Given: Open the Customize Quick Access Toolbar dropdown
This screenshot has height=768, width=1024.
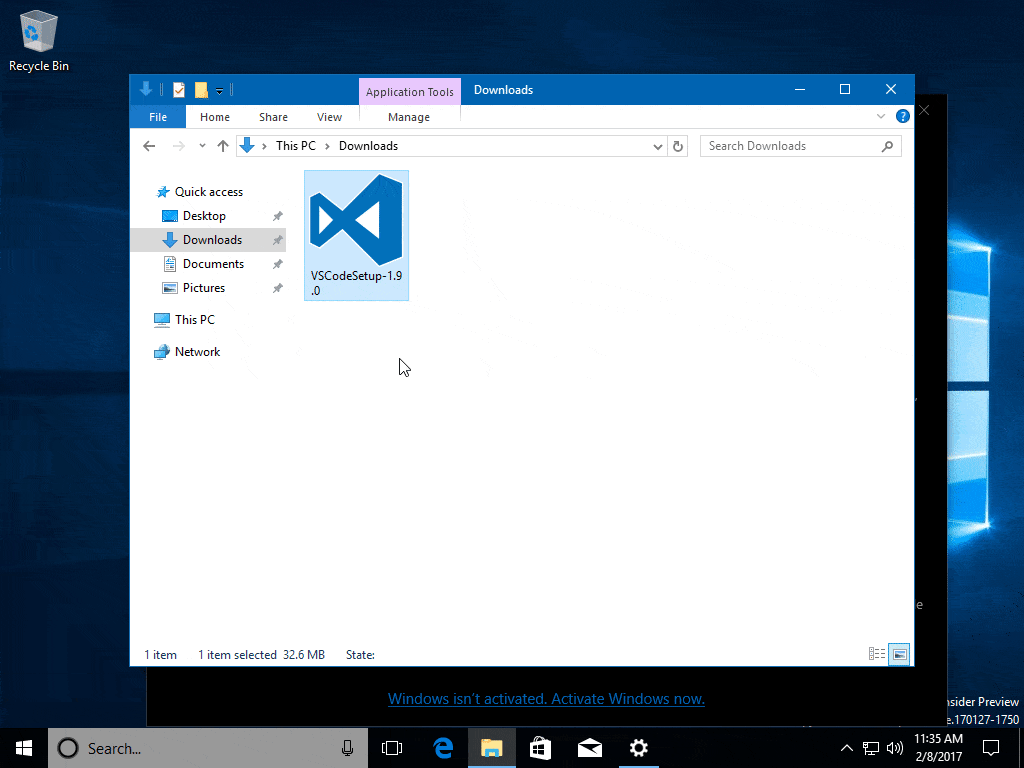Looking at the screenshot, I should 219,89.
